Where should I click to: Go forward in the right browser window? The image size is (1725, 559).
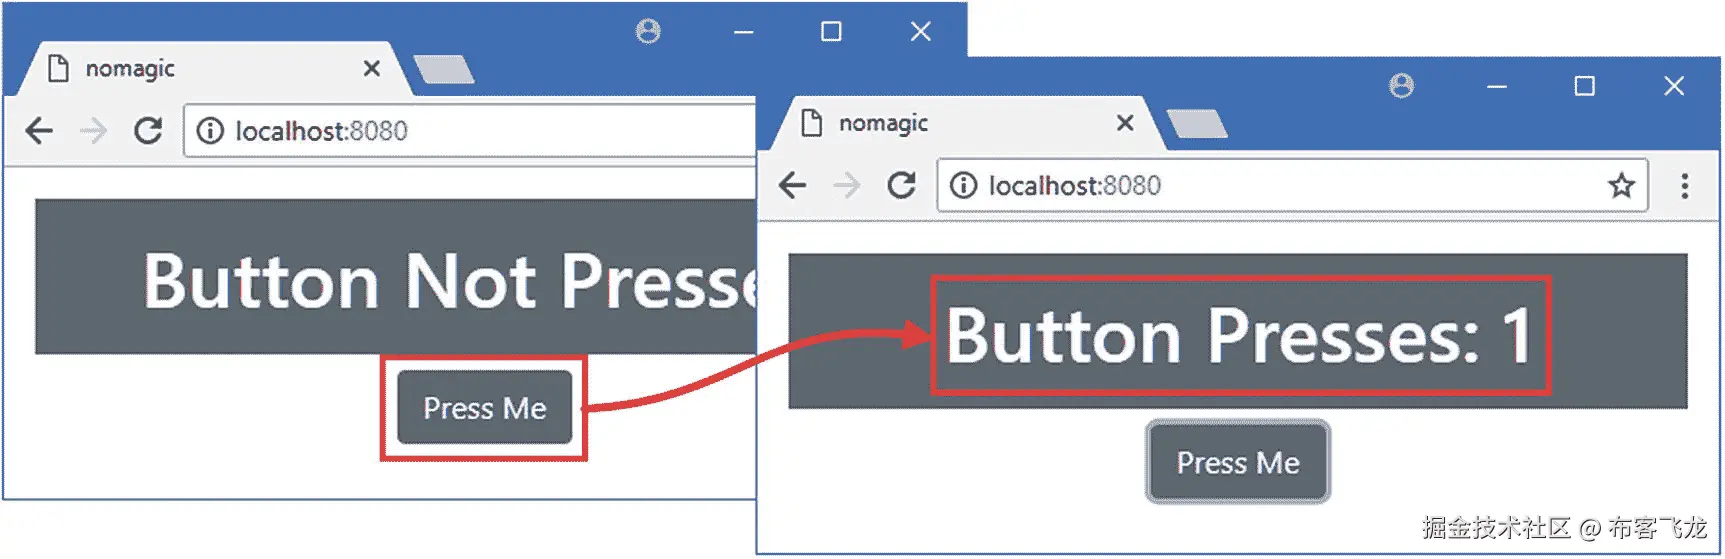pyautogui.click(x=846, y=185)
